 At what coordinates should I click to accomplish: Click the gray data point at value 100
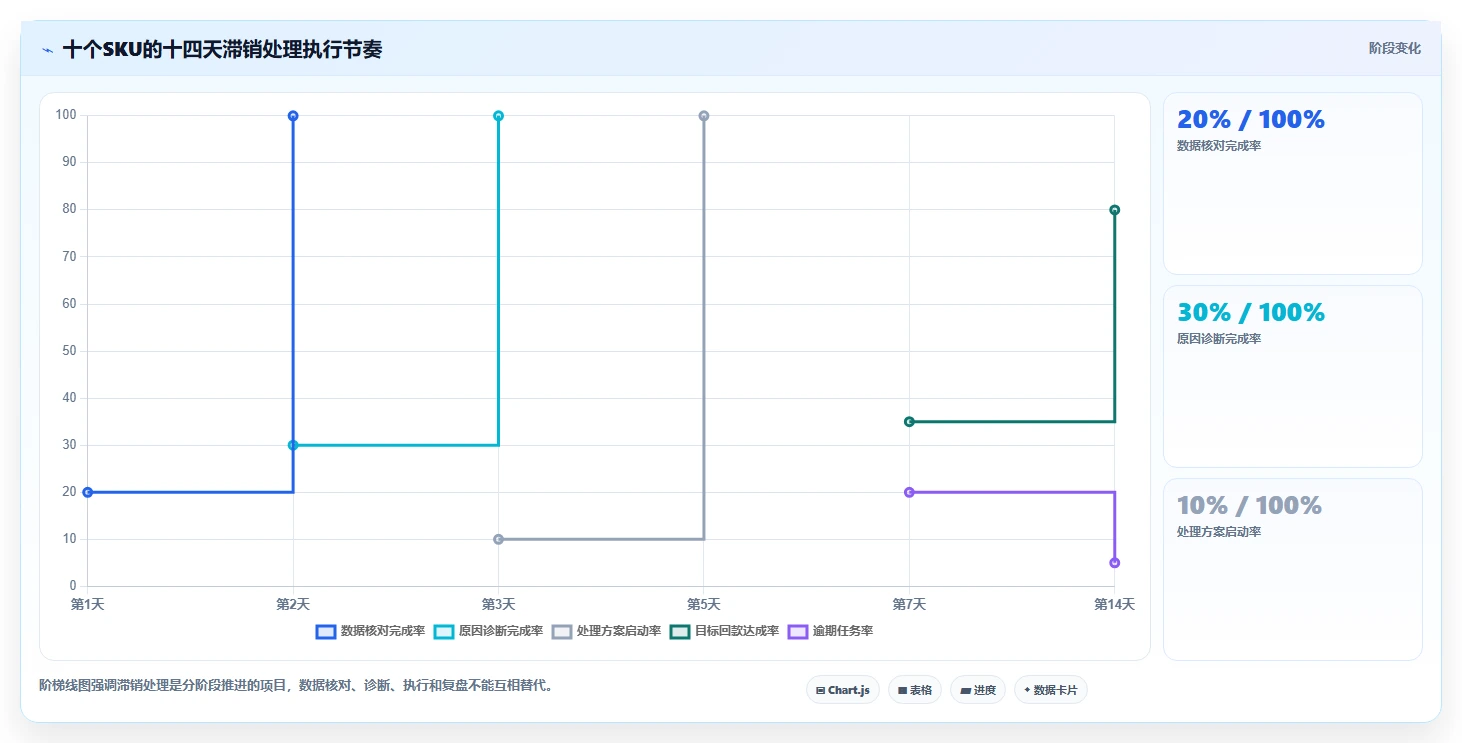click(704, 116)
